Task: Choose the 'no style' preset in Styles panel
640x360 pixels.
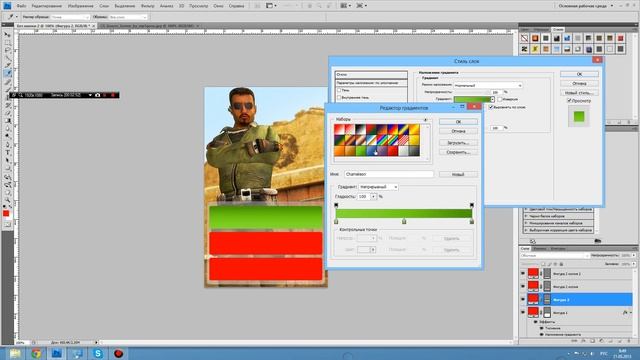Action: pyautogui.click(x=524, y=38)
